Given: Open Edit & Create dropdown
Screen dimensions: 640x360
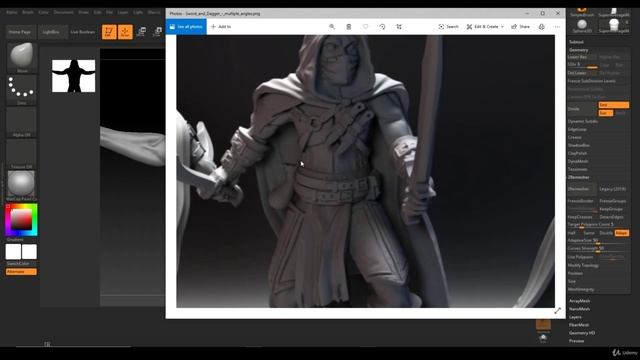Looking at the screenshot, I should (485, 27).
